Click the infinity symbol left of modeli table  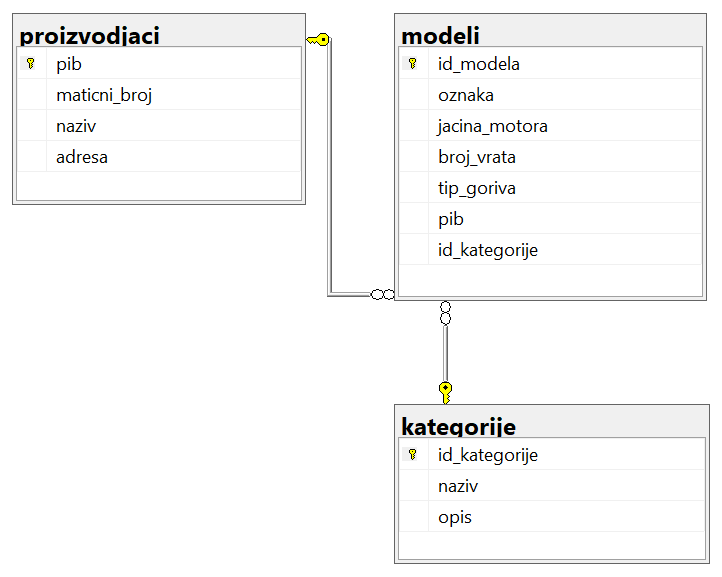(x=383, y=294)
